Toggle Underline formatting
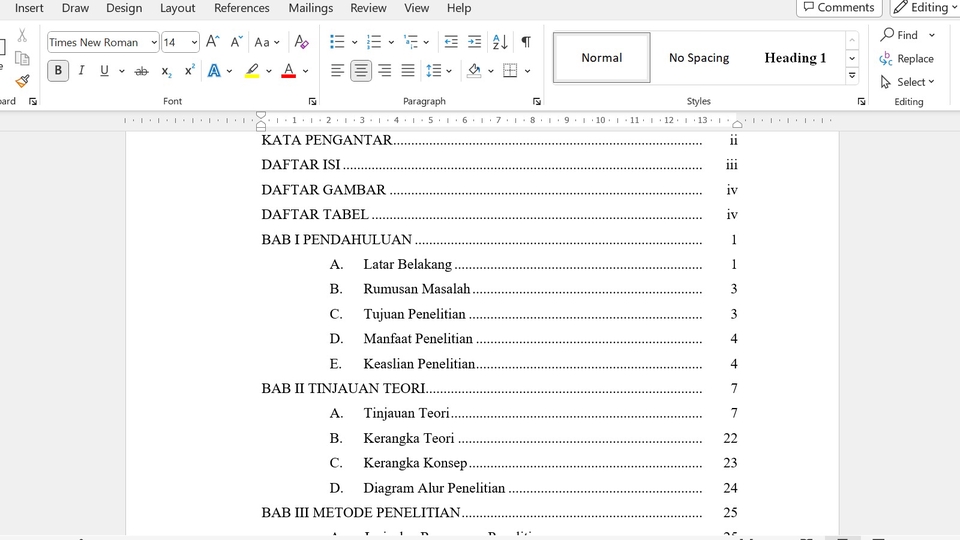This screenshot has height=540, width=960. (x=104, y=70)
